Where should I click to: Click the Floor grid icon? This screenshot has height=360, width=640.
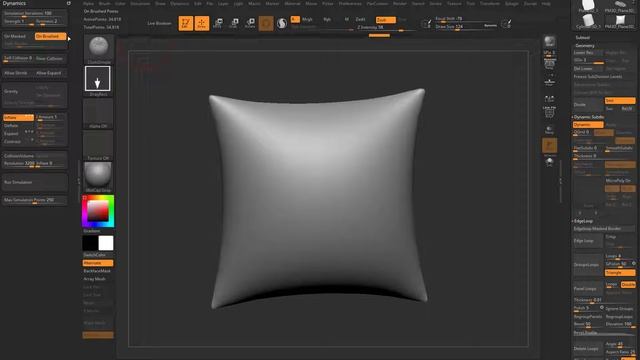(549, 82)
